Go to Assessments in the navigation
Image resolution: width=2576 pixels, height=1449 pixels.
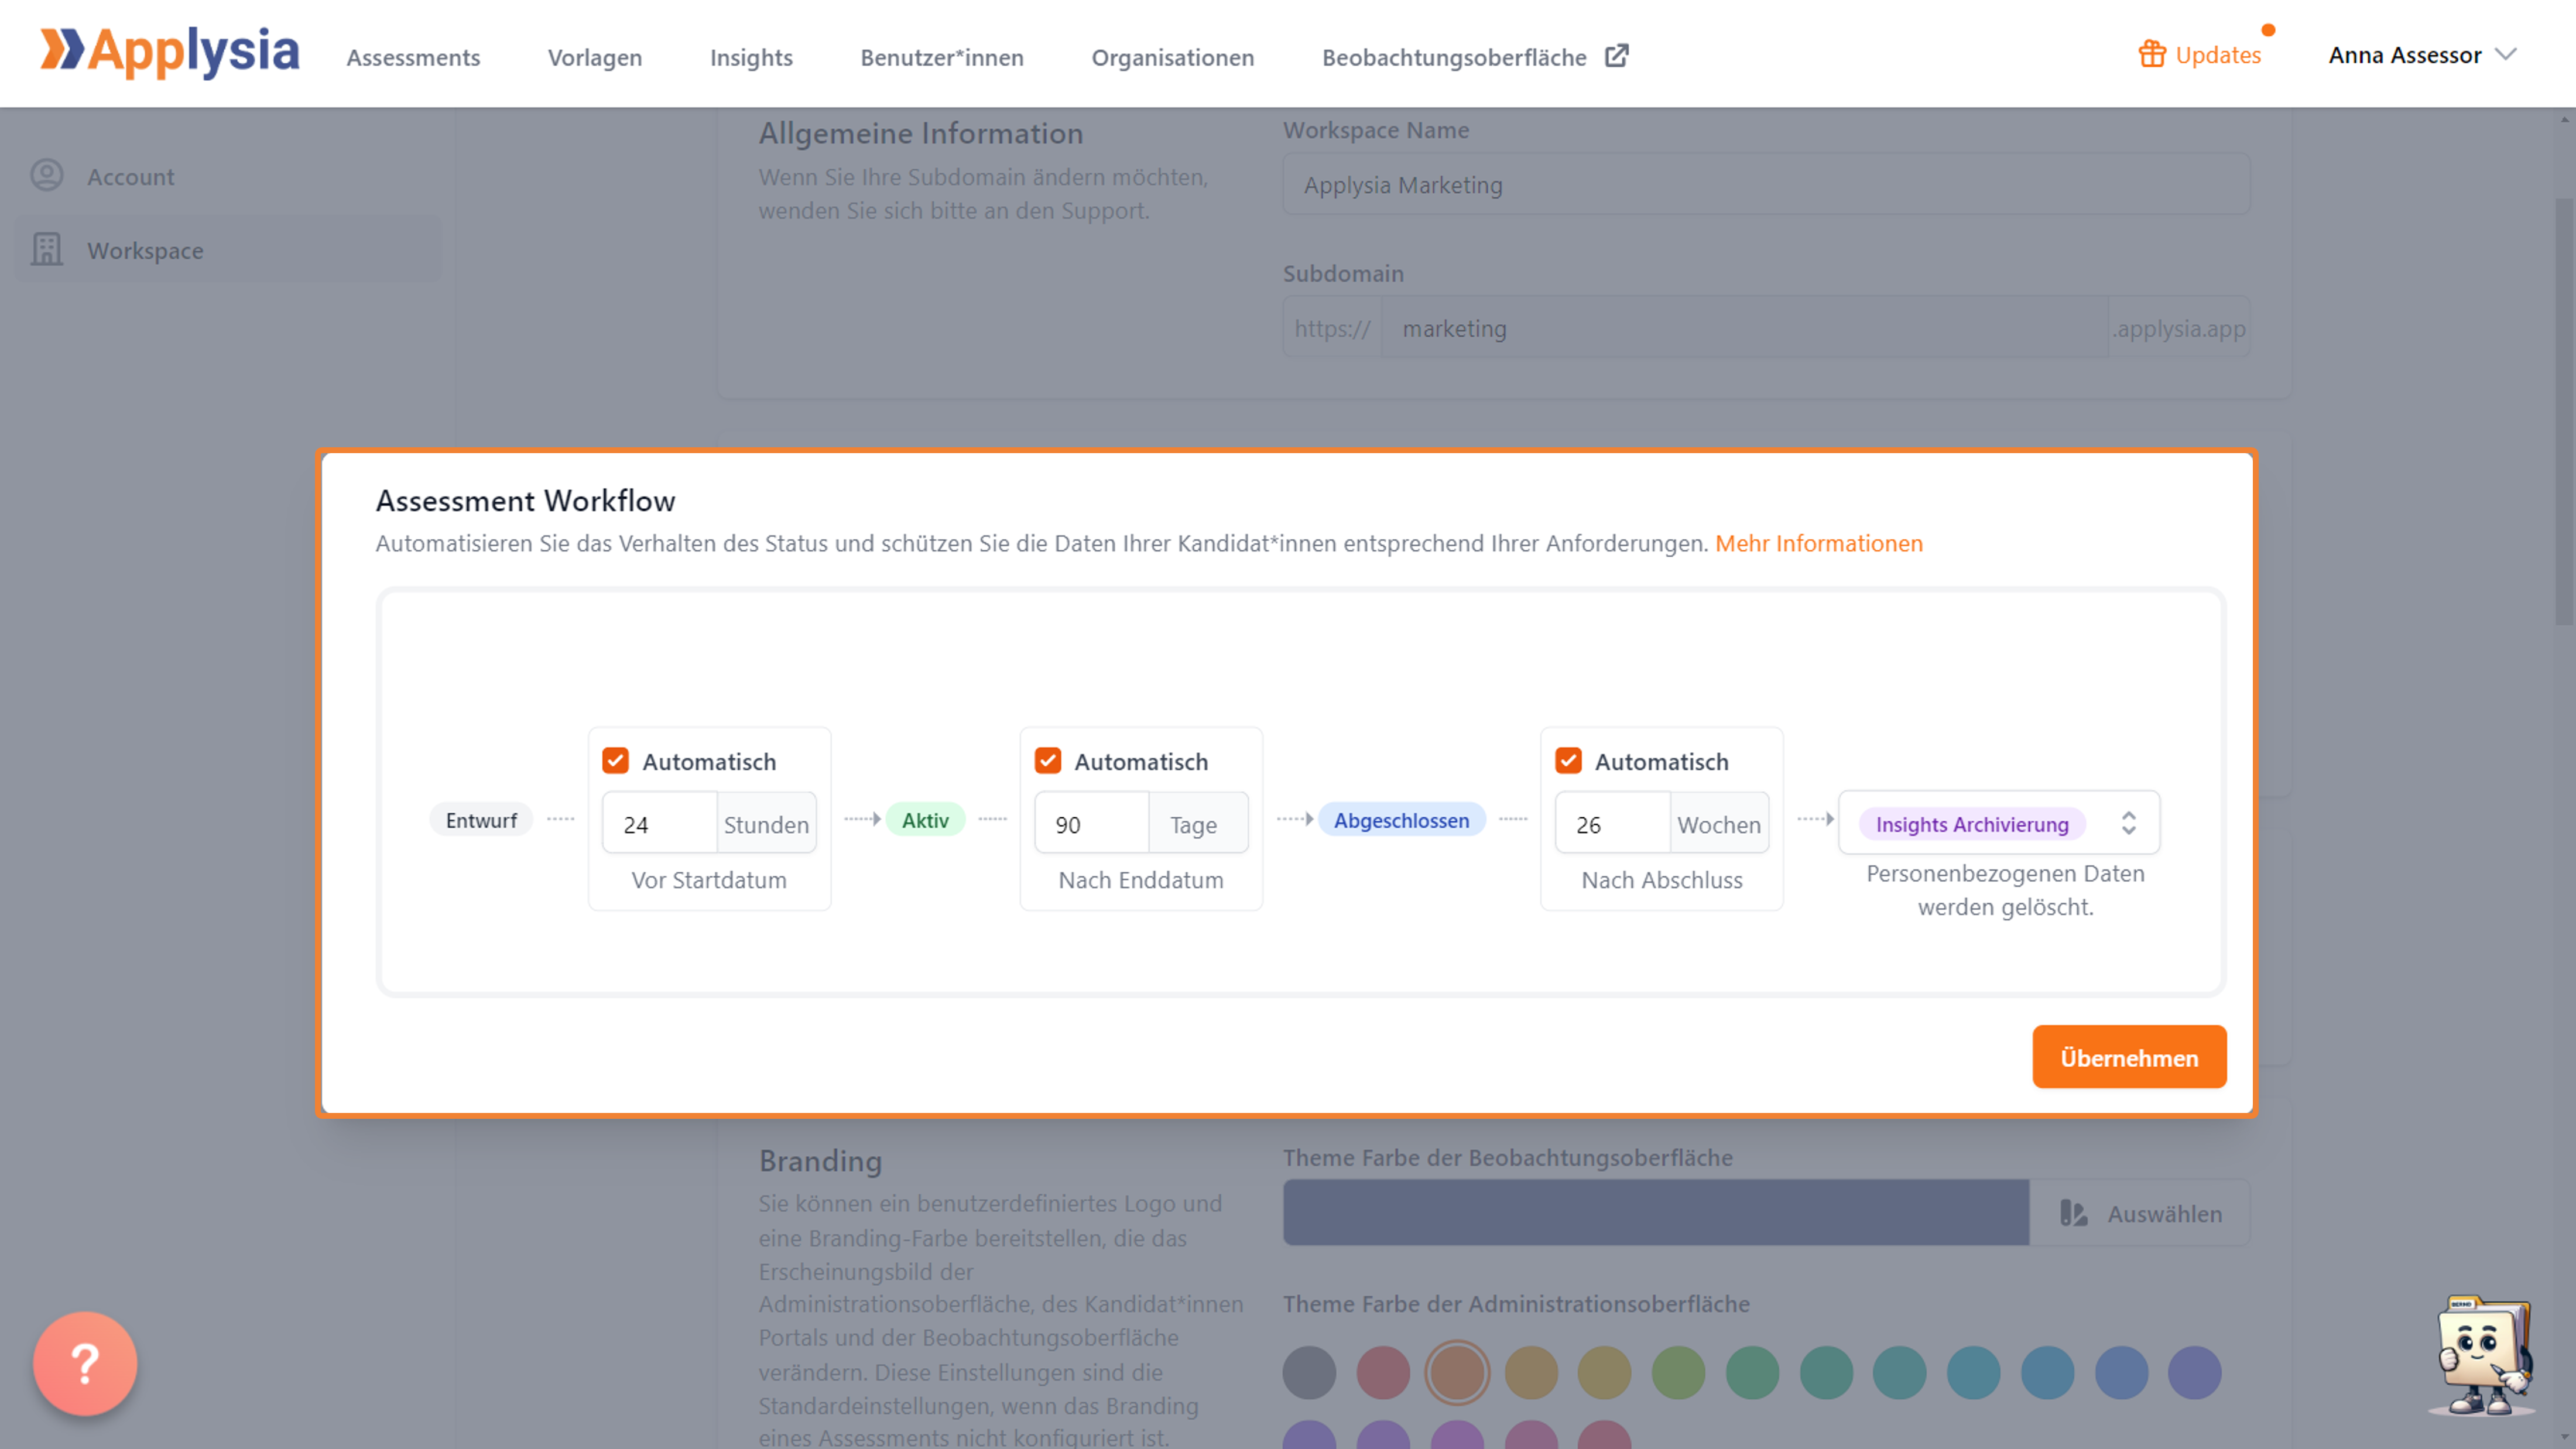click(x=413, y=57)
